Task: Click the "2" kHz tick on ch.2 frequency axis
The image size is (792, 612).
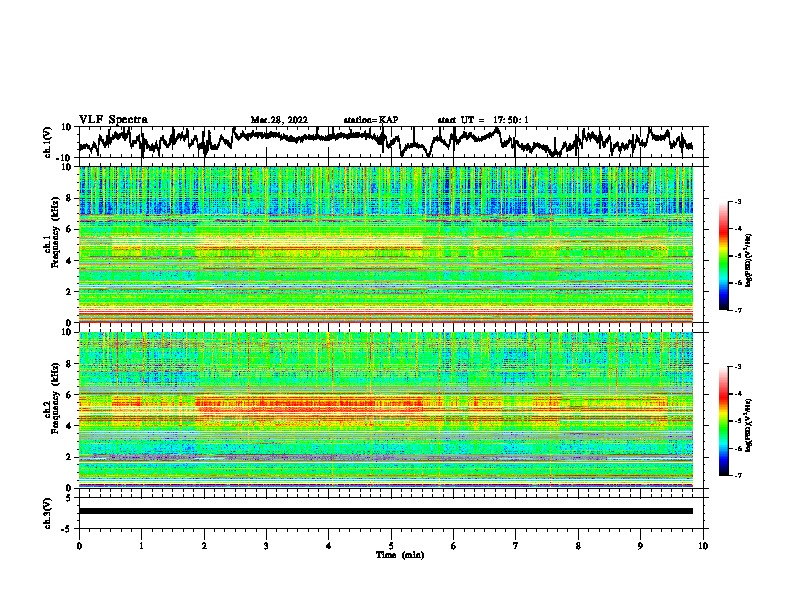Action: tap(69, 457)
